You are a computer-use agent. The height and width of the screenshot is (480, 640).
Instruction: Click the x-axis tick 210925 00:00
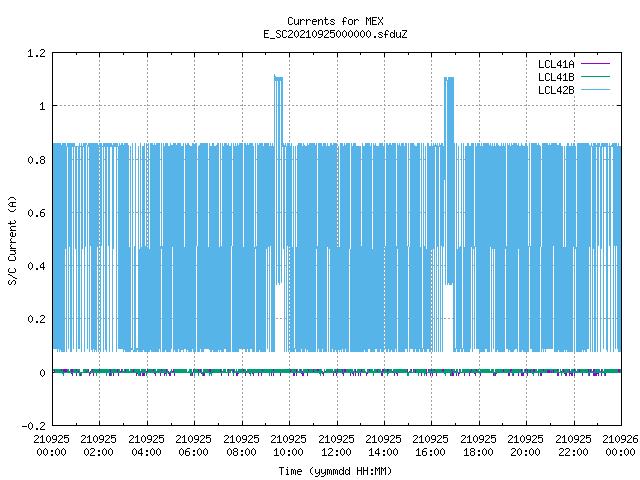pos(51,445)
